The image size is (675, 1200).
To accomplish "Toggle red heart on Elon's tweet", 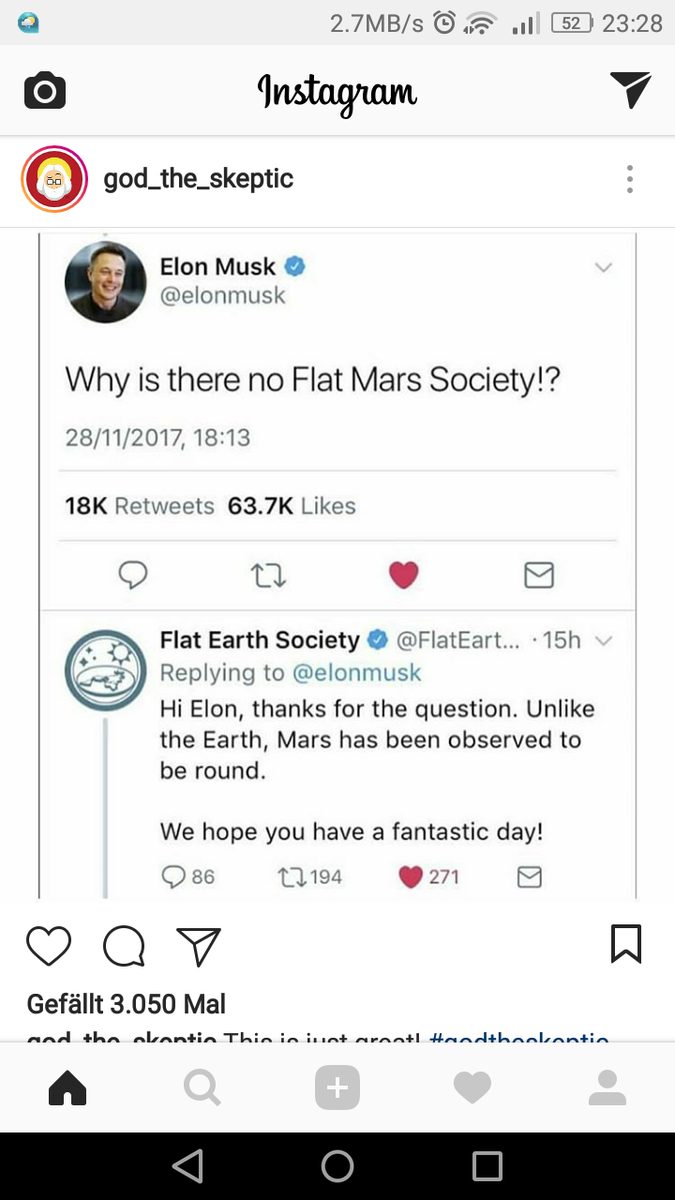I will (x=403, y=574).
